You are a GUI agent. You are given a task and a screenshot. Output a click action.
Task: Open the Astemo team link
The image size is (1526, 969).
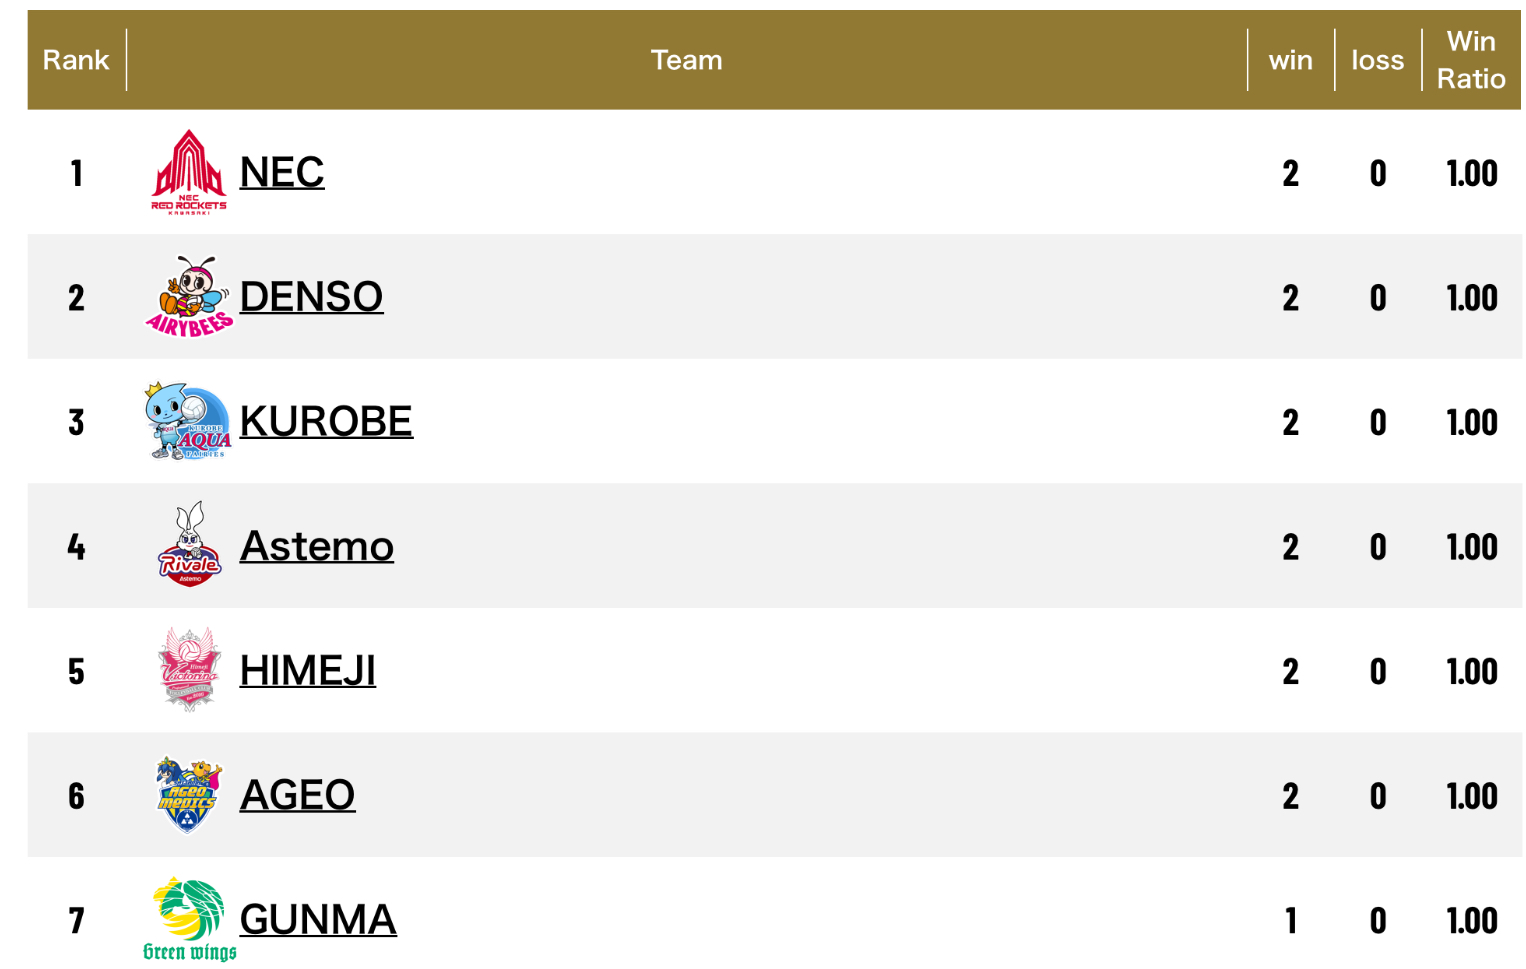point(317,546)
